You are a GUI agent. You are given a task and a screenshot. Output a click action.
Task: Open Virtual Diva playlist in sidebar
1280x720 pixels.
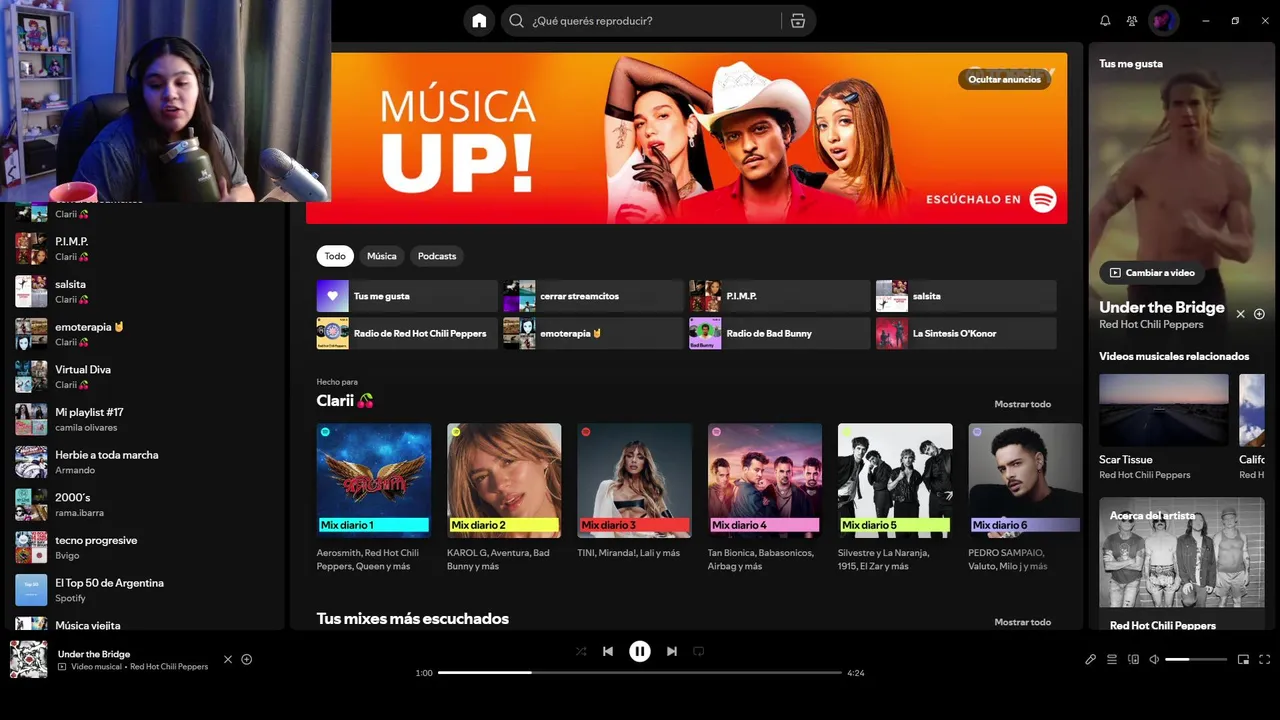tap(146, 376)
